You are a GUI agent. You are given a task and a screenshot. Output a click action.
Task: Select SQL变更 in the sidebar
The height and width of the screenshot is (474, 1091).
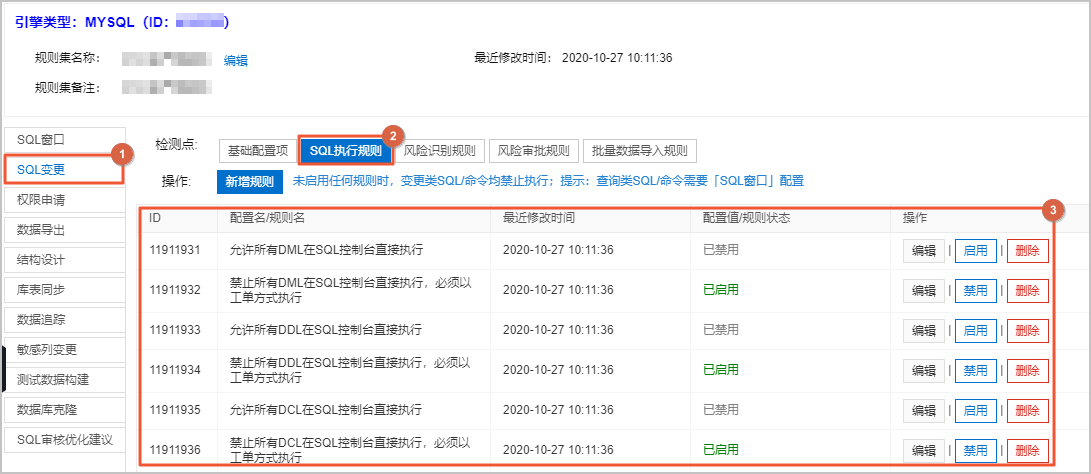(65, 169)
